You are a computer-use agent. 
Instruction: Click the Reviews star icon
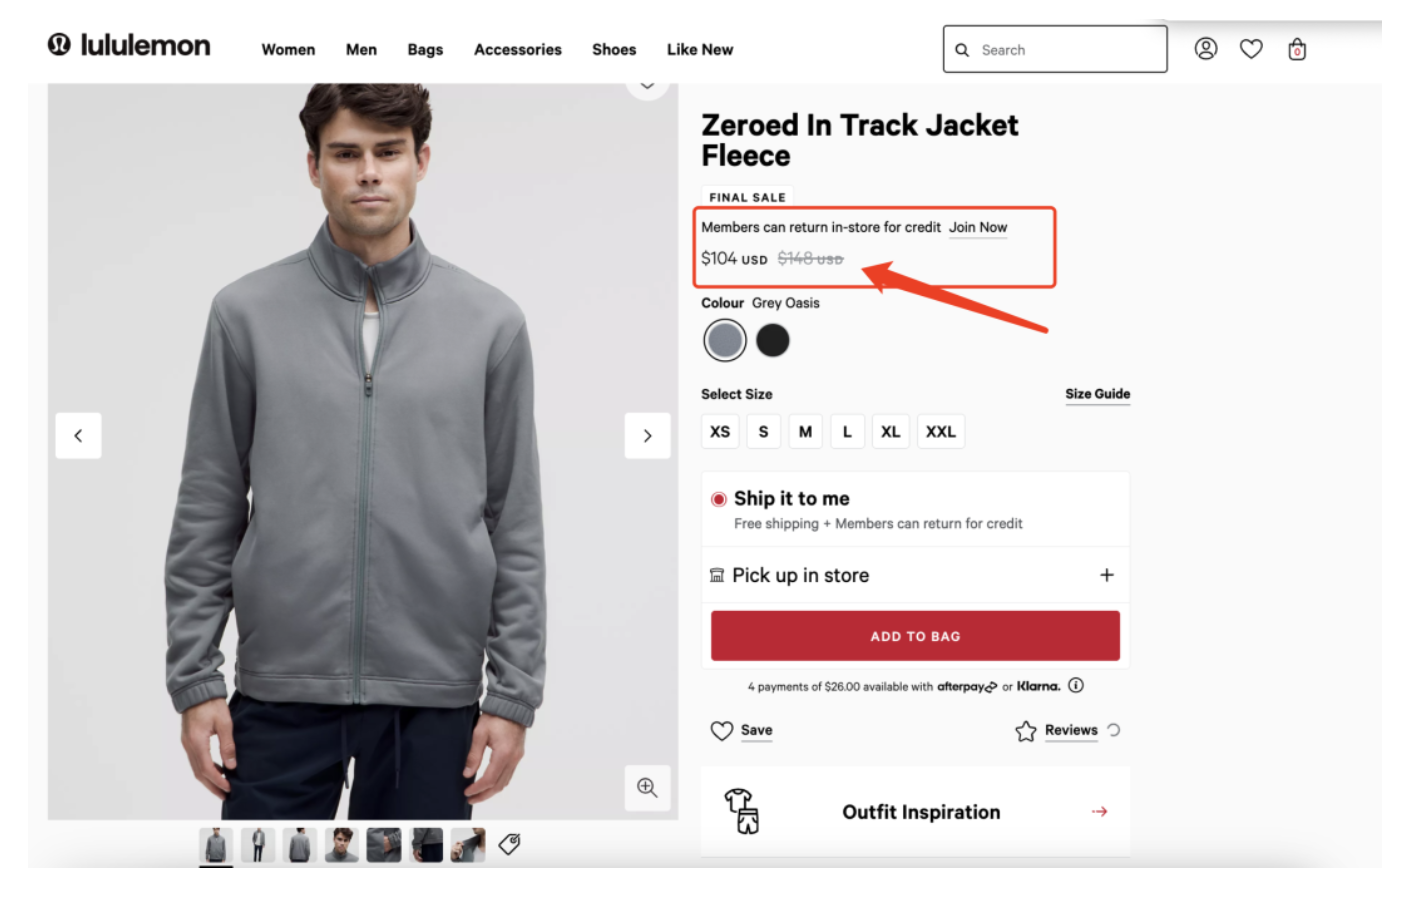tap(1026, 731)
